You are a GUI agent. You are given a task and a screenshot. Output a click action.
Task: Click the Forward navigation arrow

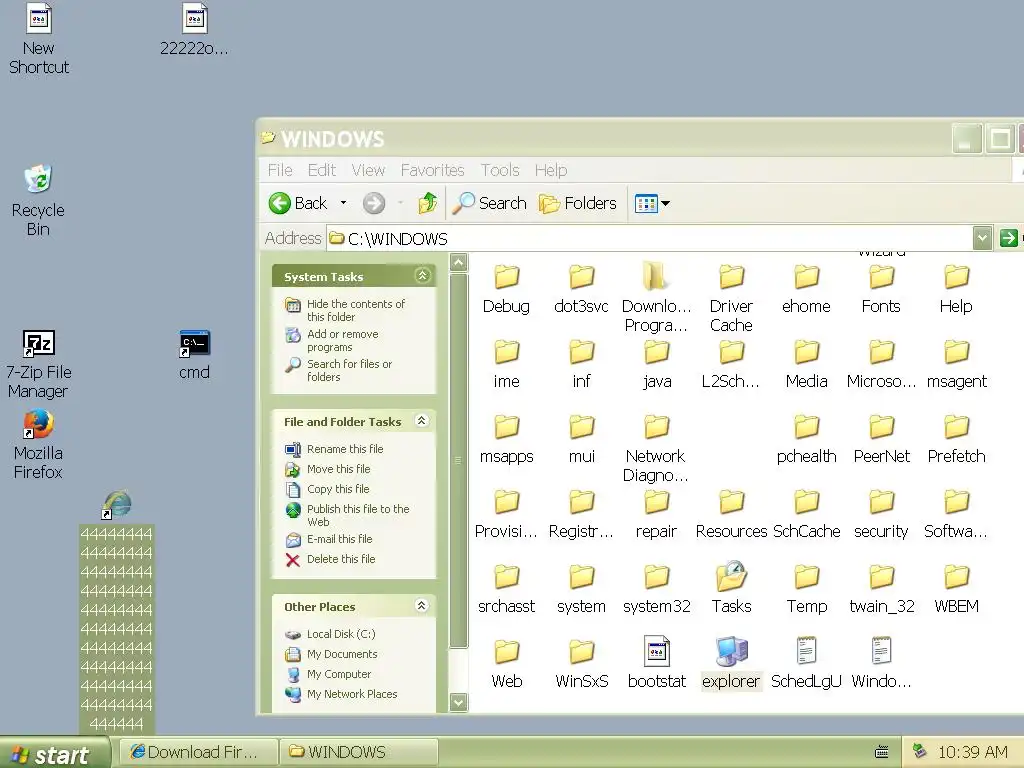tap(374, 203)
